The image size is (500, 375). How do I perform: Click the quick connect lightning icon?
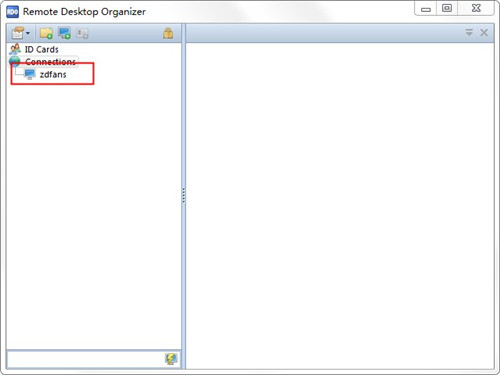point(171,359)
